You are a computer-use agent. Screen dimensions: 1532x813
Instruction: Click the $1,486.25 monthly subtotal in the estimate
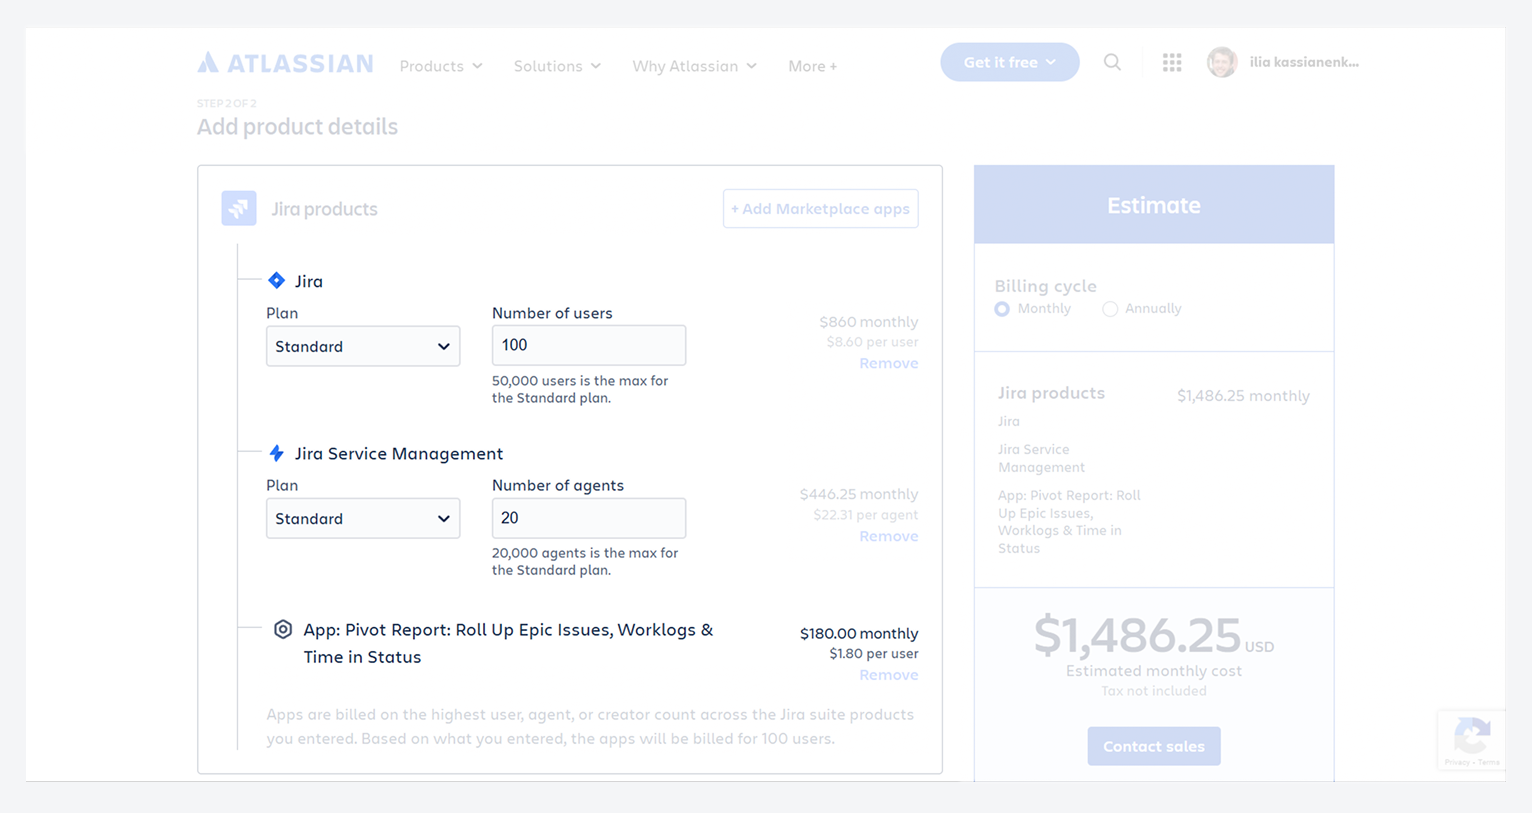pyautogui.click(x=1243, y=396)
